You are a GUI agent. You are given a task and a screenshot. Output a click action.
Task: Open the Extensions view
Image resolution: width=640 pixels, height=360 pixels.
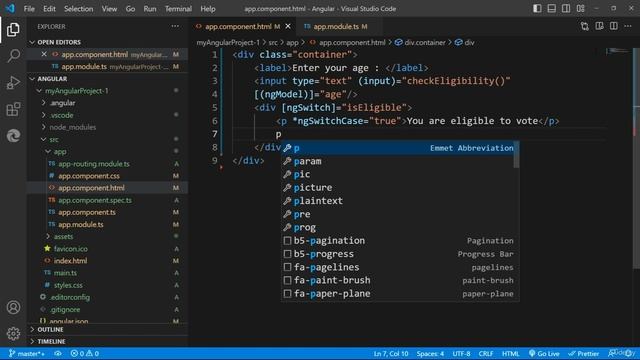[x=13, y=109]
